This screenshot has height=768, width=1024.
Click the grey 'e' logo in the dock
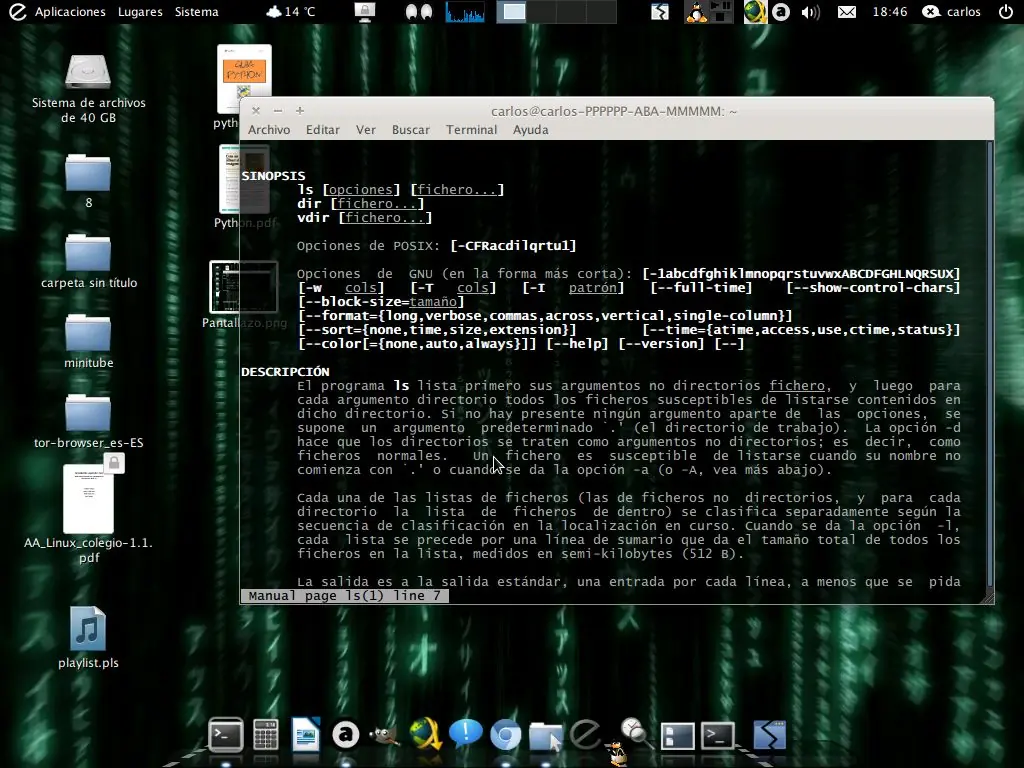586,734
